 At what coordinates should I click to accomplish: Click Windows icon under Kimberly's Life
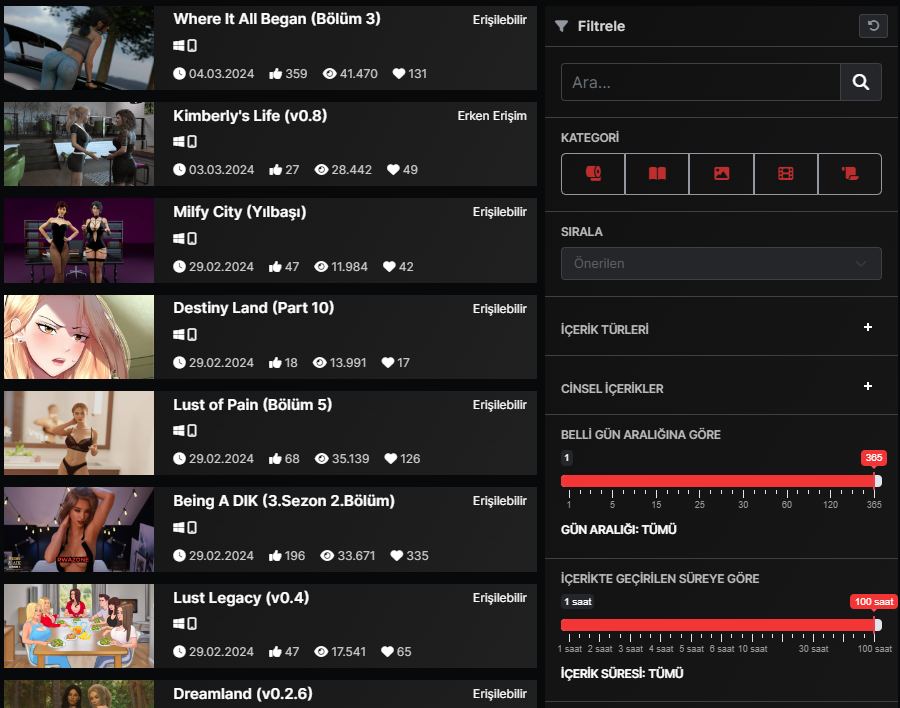(179, 141)
